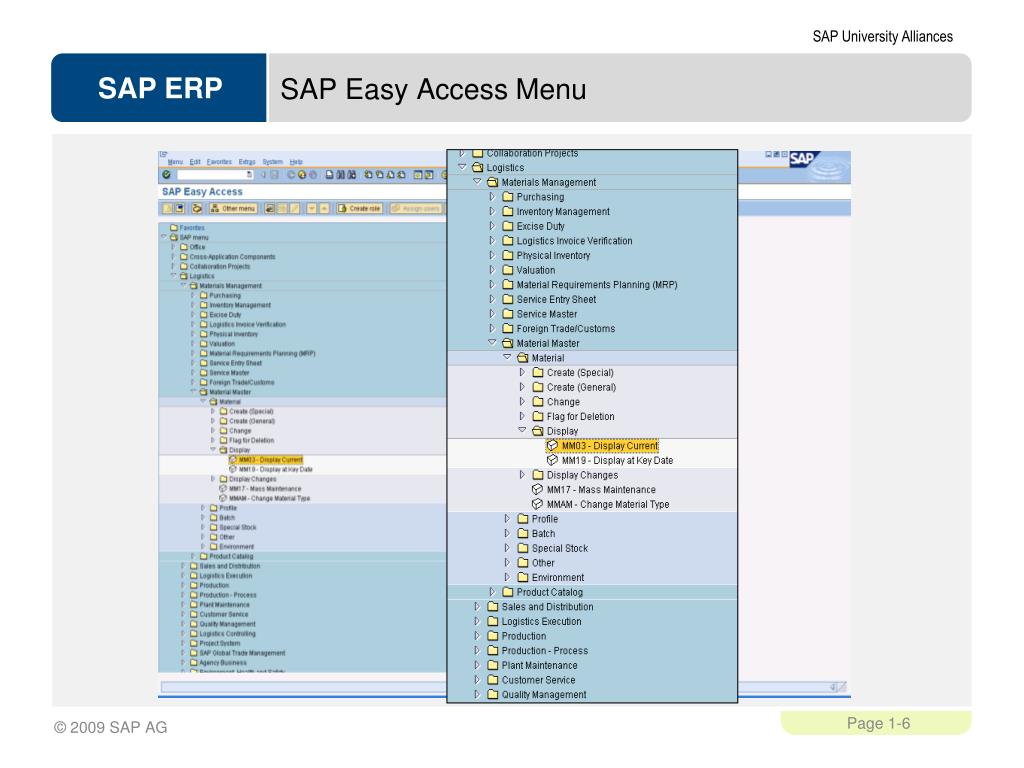1024x768 pixels.
Task: Expand Product Catalog in magnified tree
Action: 492,592
